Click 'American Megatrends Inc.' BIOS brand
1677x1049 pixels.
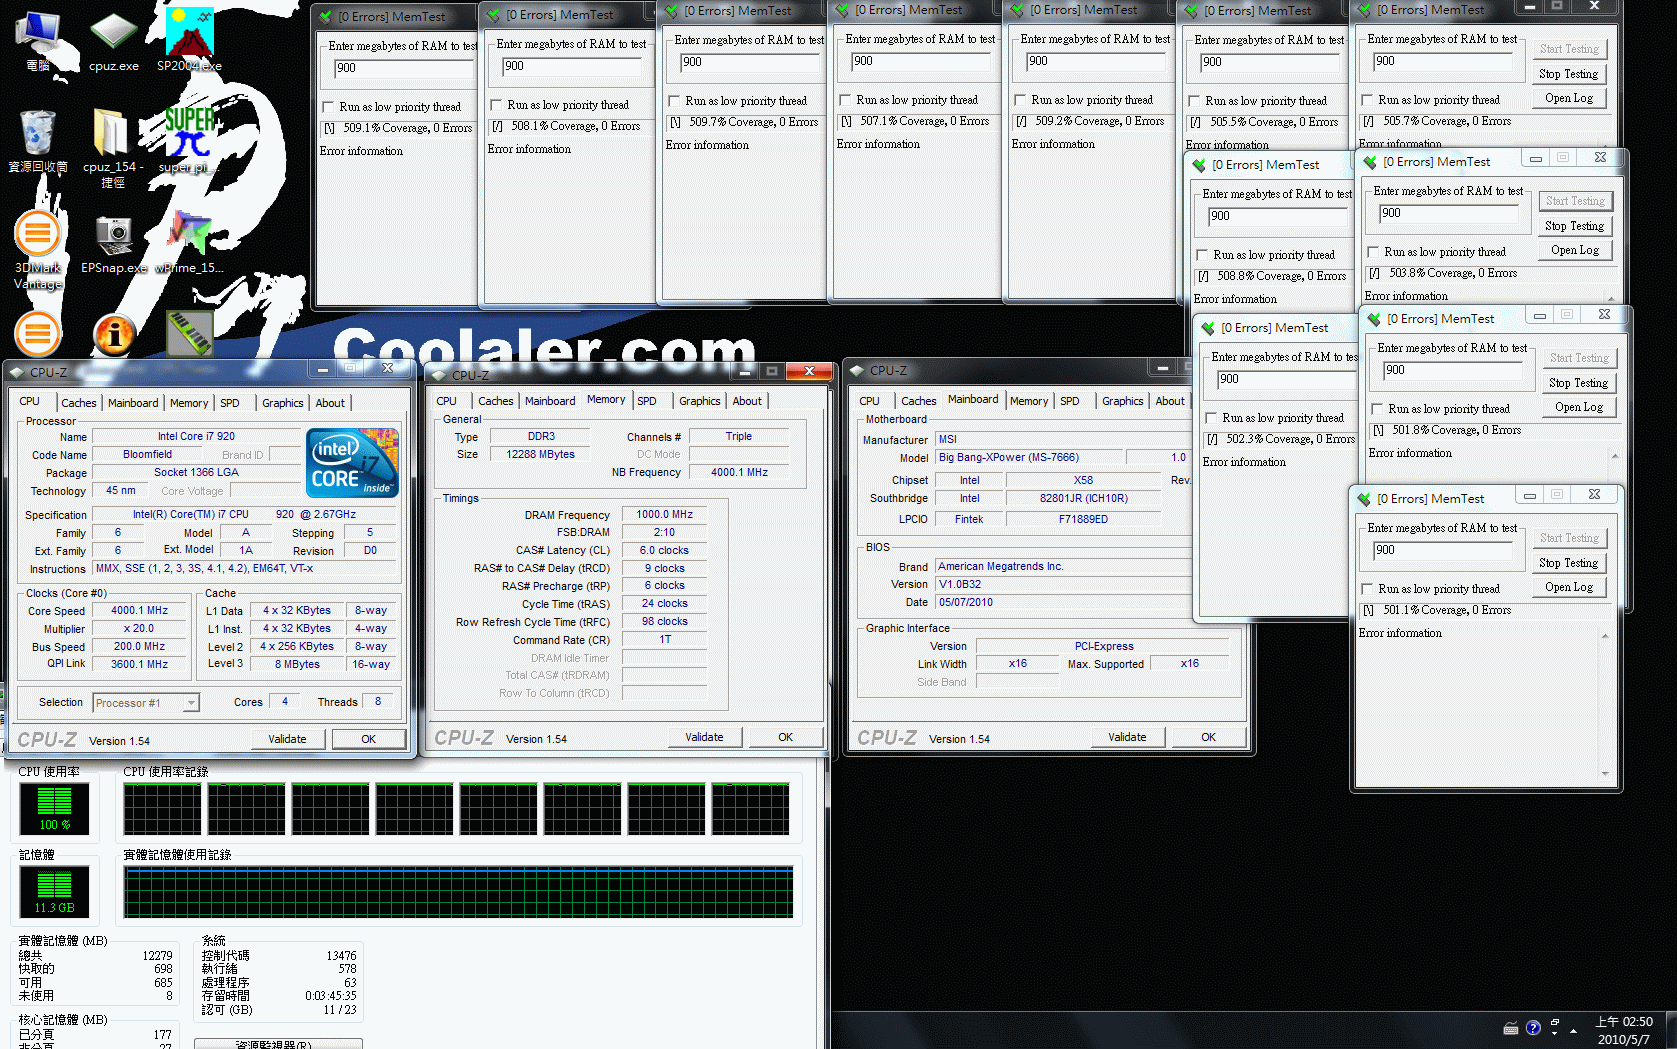(x=1000, y=566)
